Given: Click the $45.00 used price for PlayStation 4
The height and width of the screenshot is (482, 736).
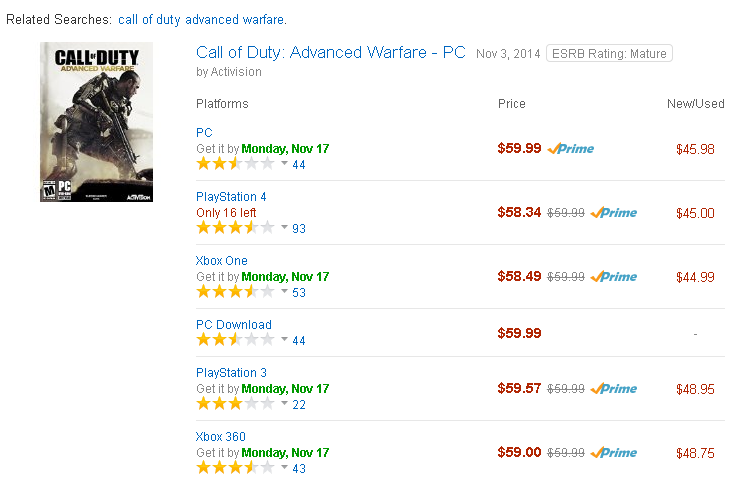Looking at the screenshot, I should (695, 214).
